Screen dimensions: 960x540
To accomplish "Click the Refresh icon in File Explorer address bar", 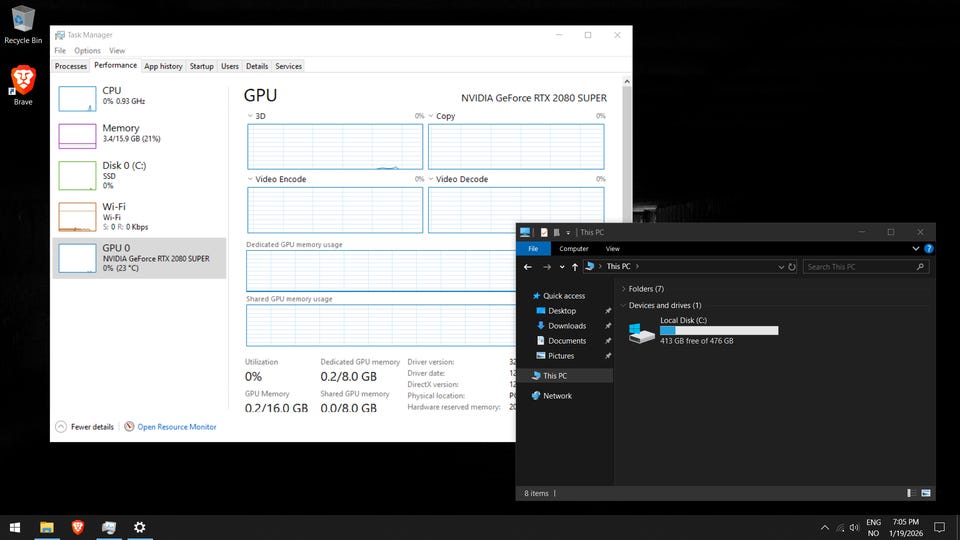I will coord(792,267).
